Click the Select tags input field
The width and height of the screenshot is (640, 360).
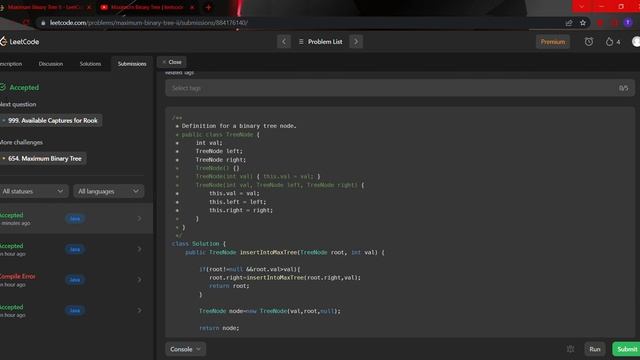[x=400, y=88]
